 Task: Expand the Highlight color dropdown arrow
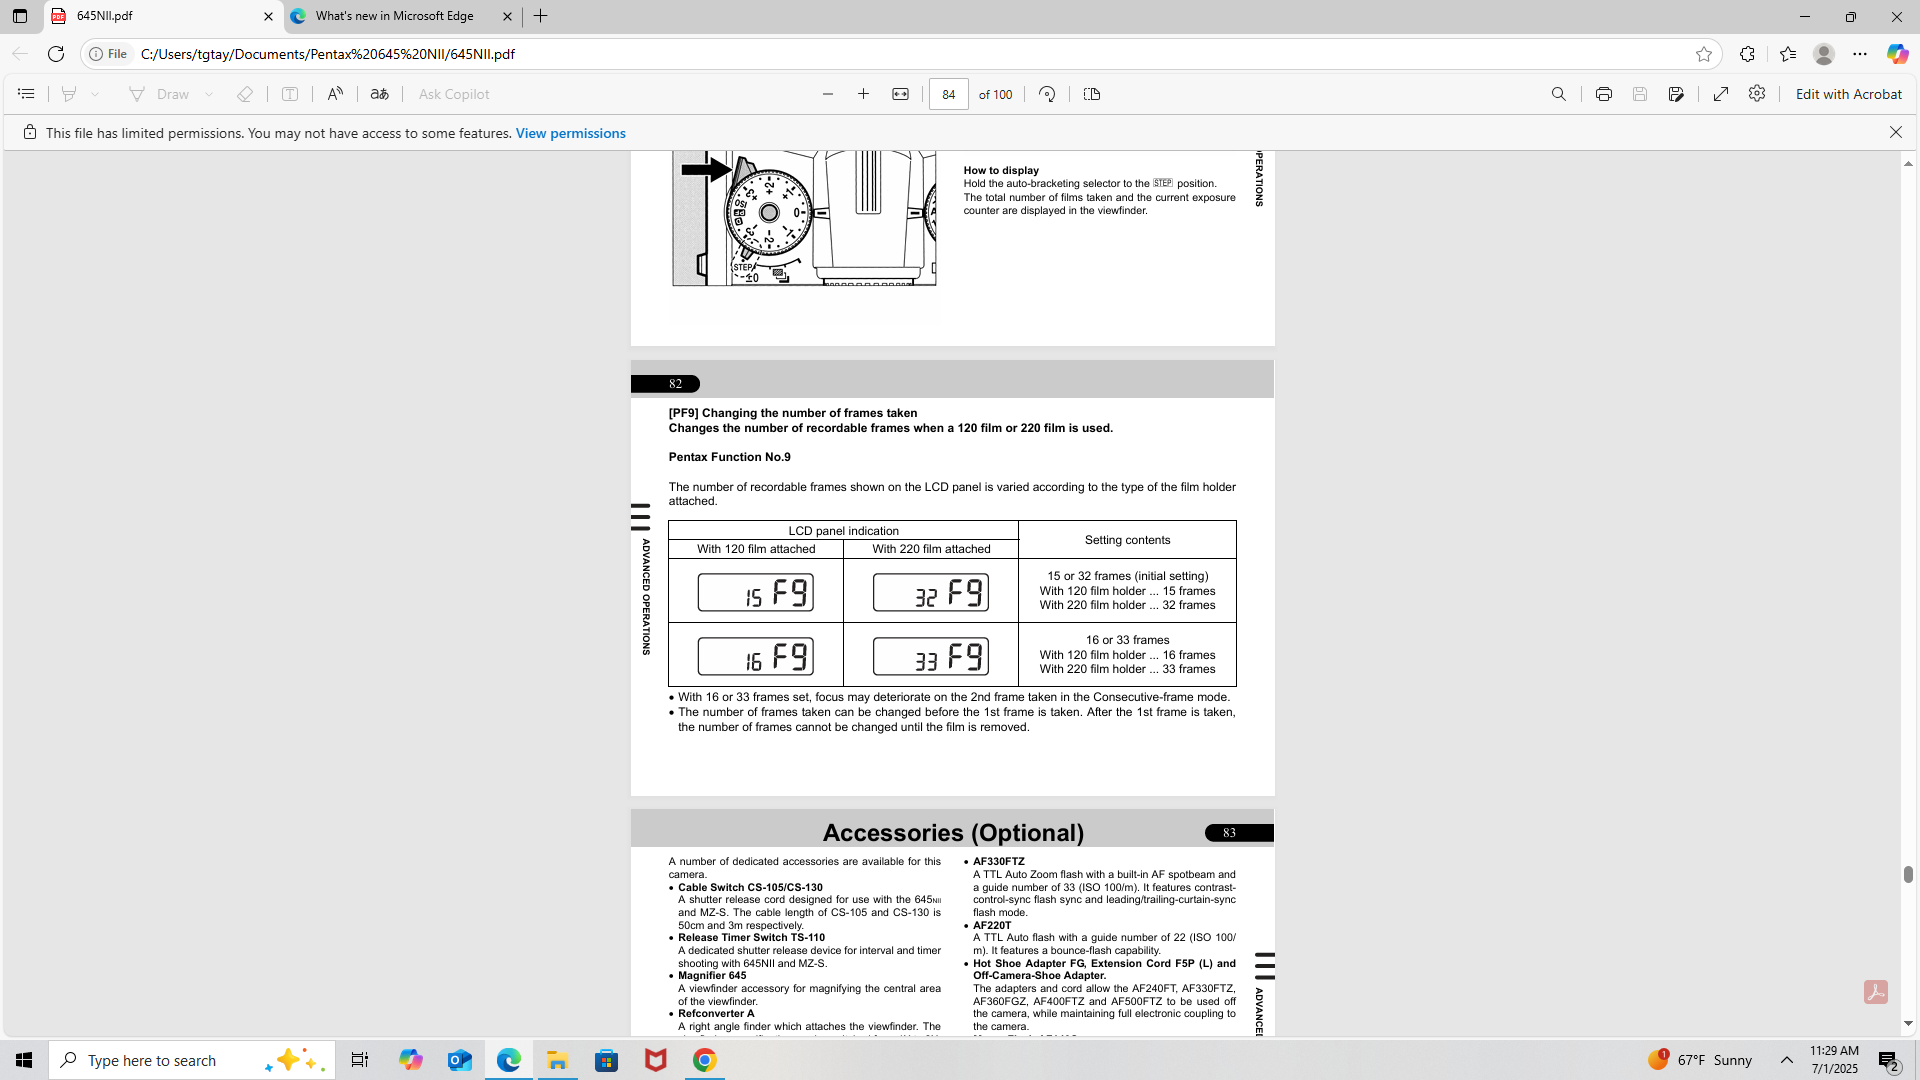point(95,94)
